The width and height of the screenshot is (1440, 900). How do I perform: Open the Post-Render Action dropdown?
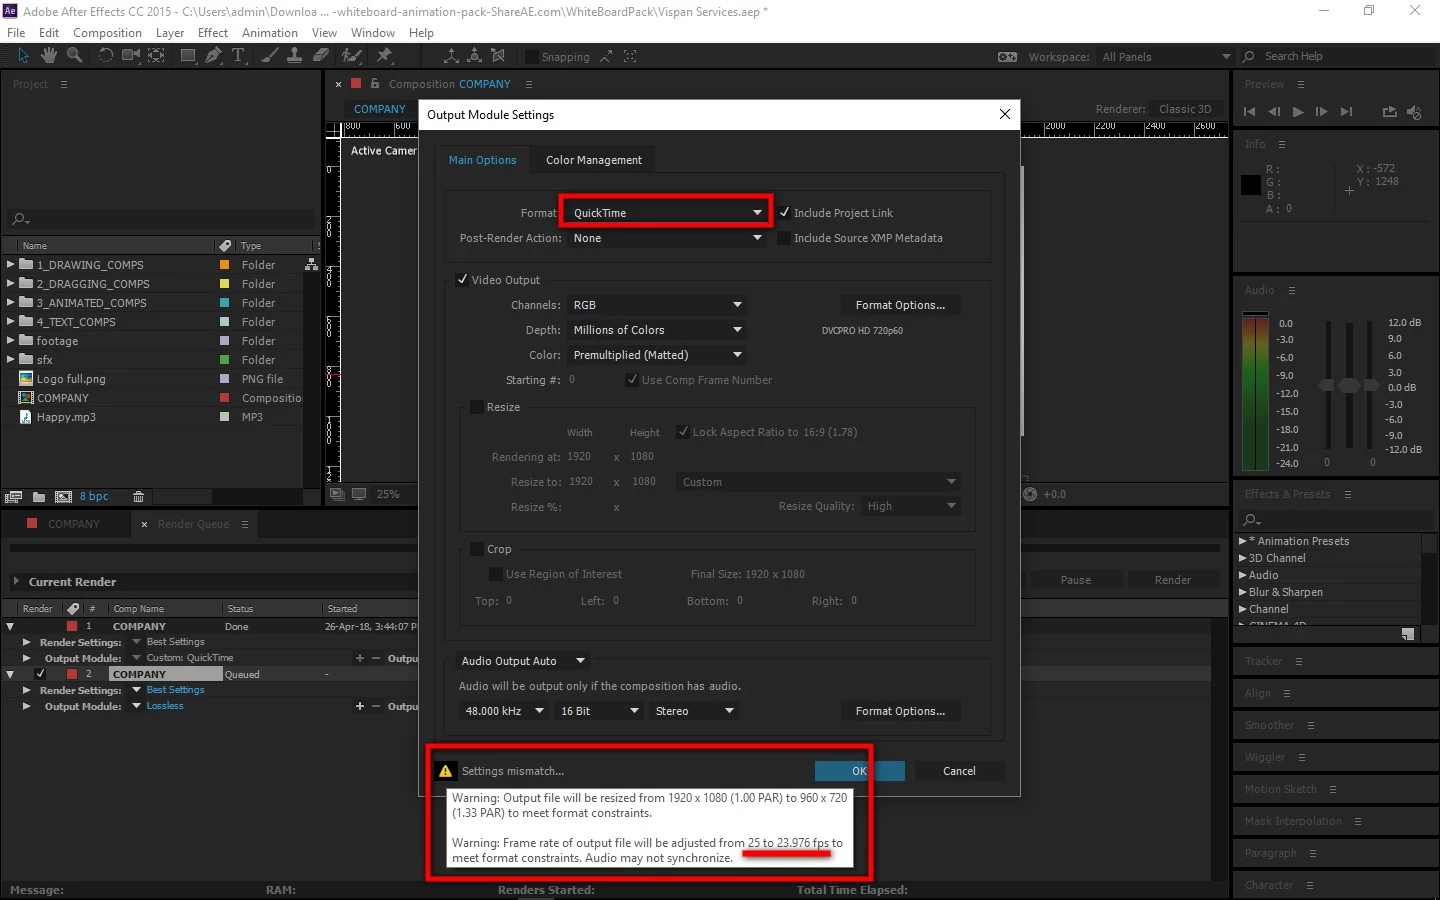pos(667,238)
